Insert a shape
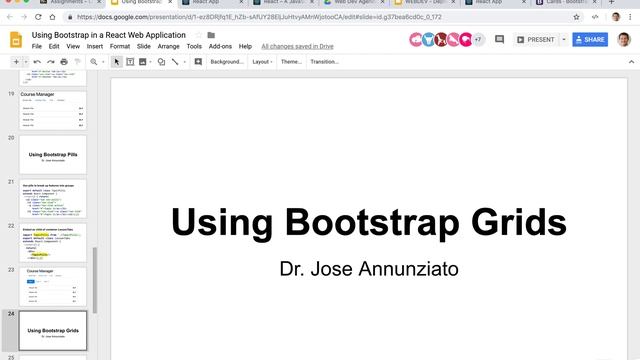The height and width of the screenshot is (360, 640). [161, 62]
